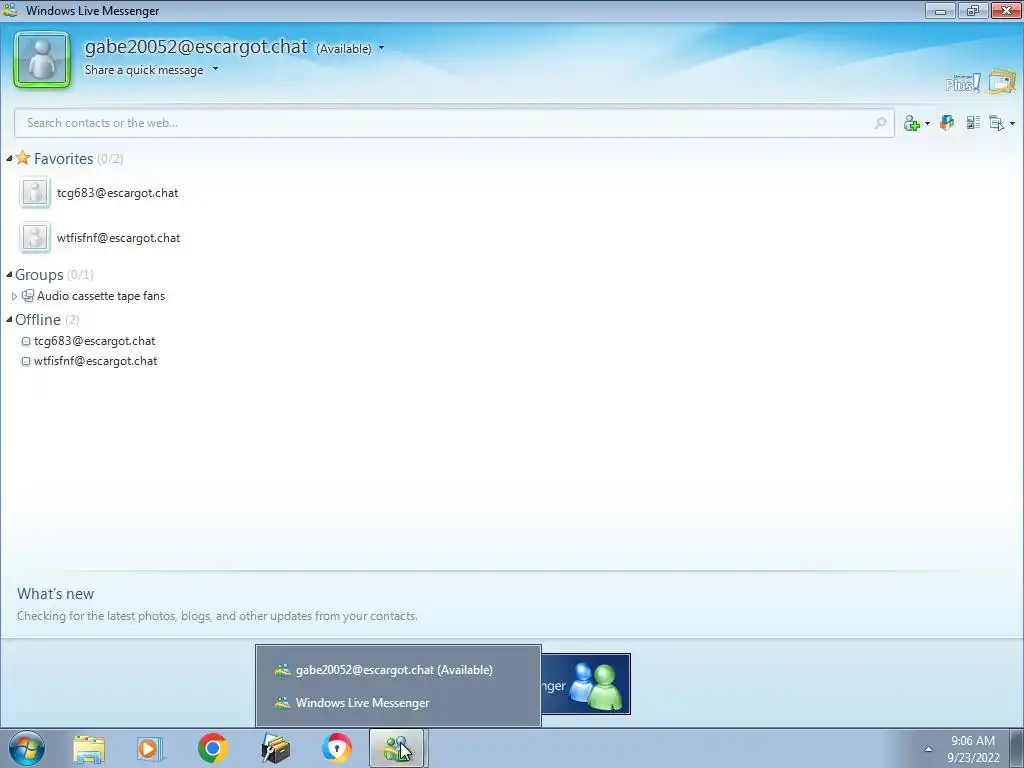Select wtfisfnf@escargot.chat under Offline
The width and height of the screenshot is (1024, 768).
pos(95,361)
